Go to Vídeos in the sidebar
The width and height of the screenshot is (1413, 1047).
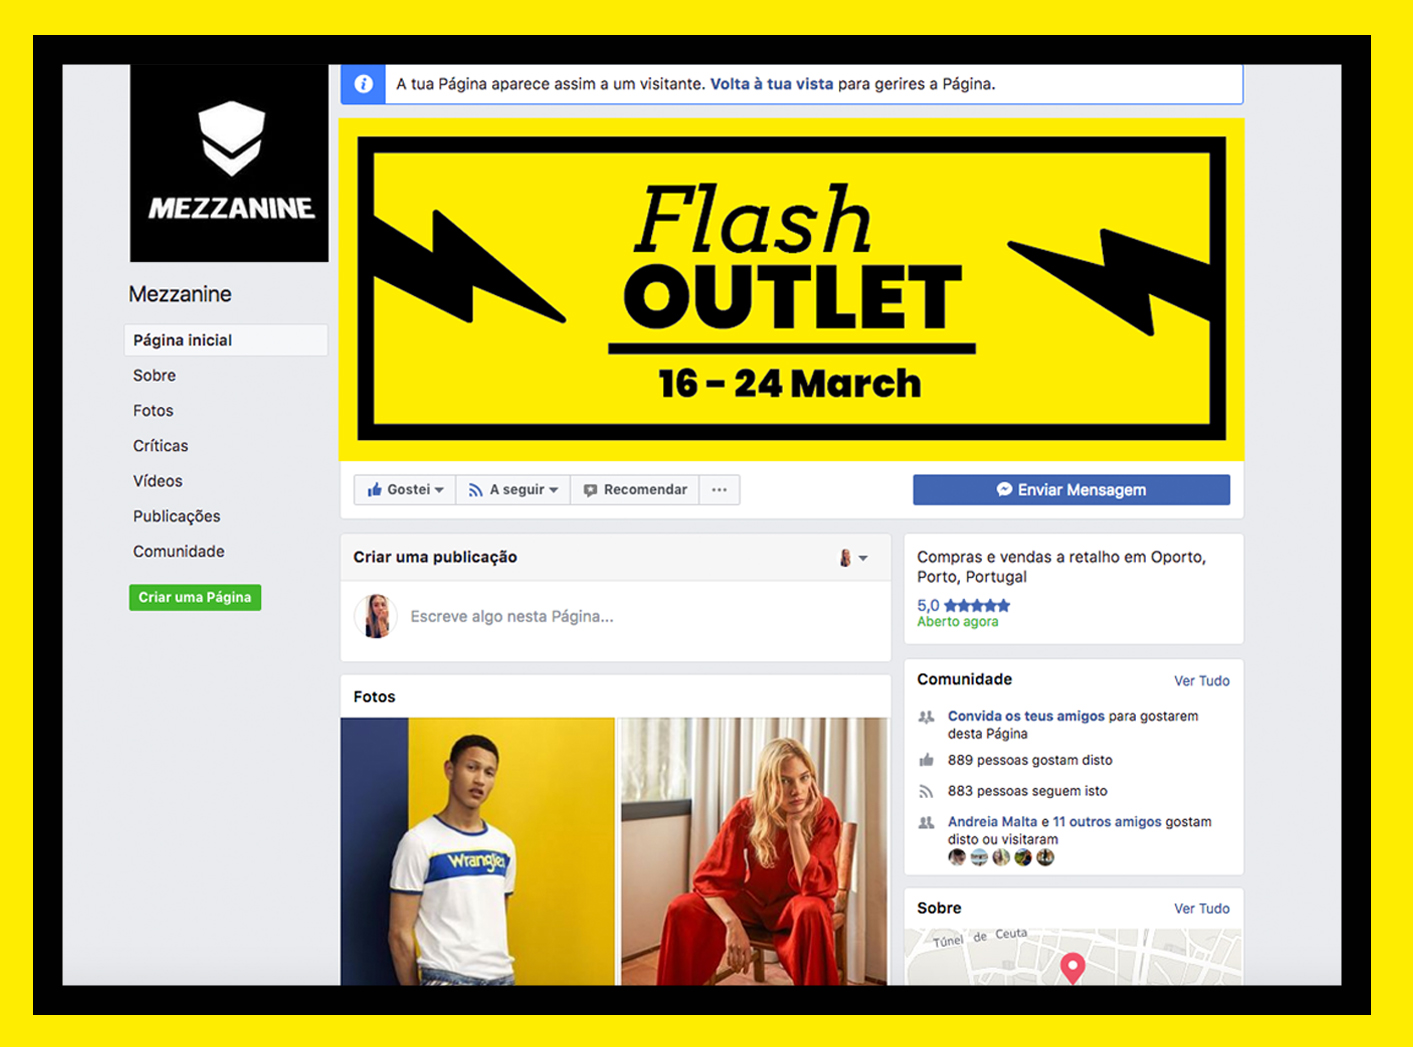[x=158, y=481]
